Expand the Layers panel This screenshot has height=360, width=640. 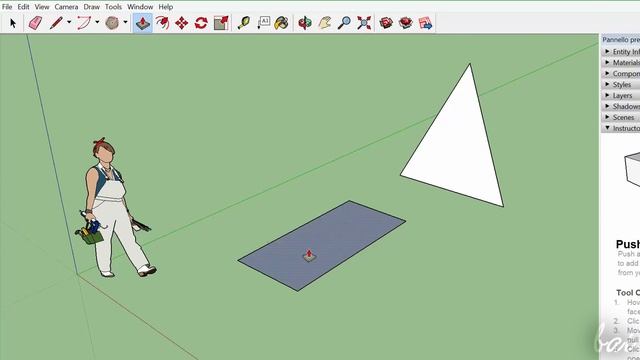pos(621,96)
